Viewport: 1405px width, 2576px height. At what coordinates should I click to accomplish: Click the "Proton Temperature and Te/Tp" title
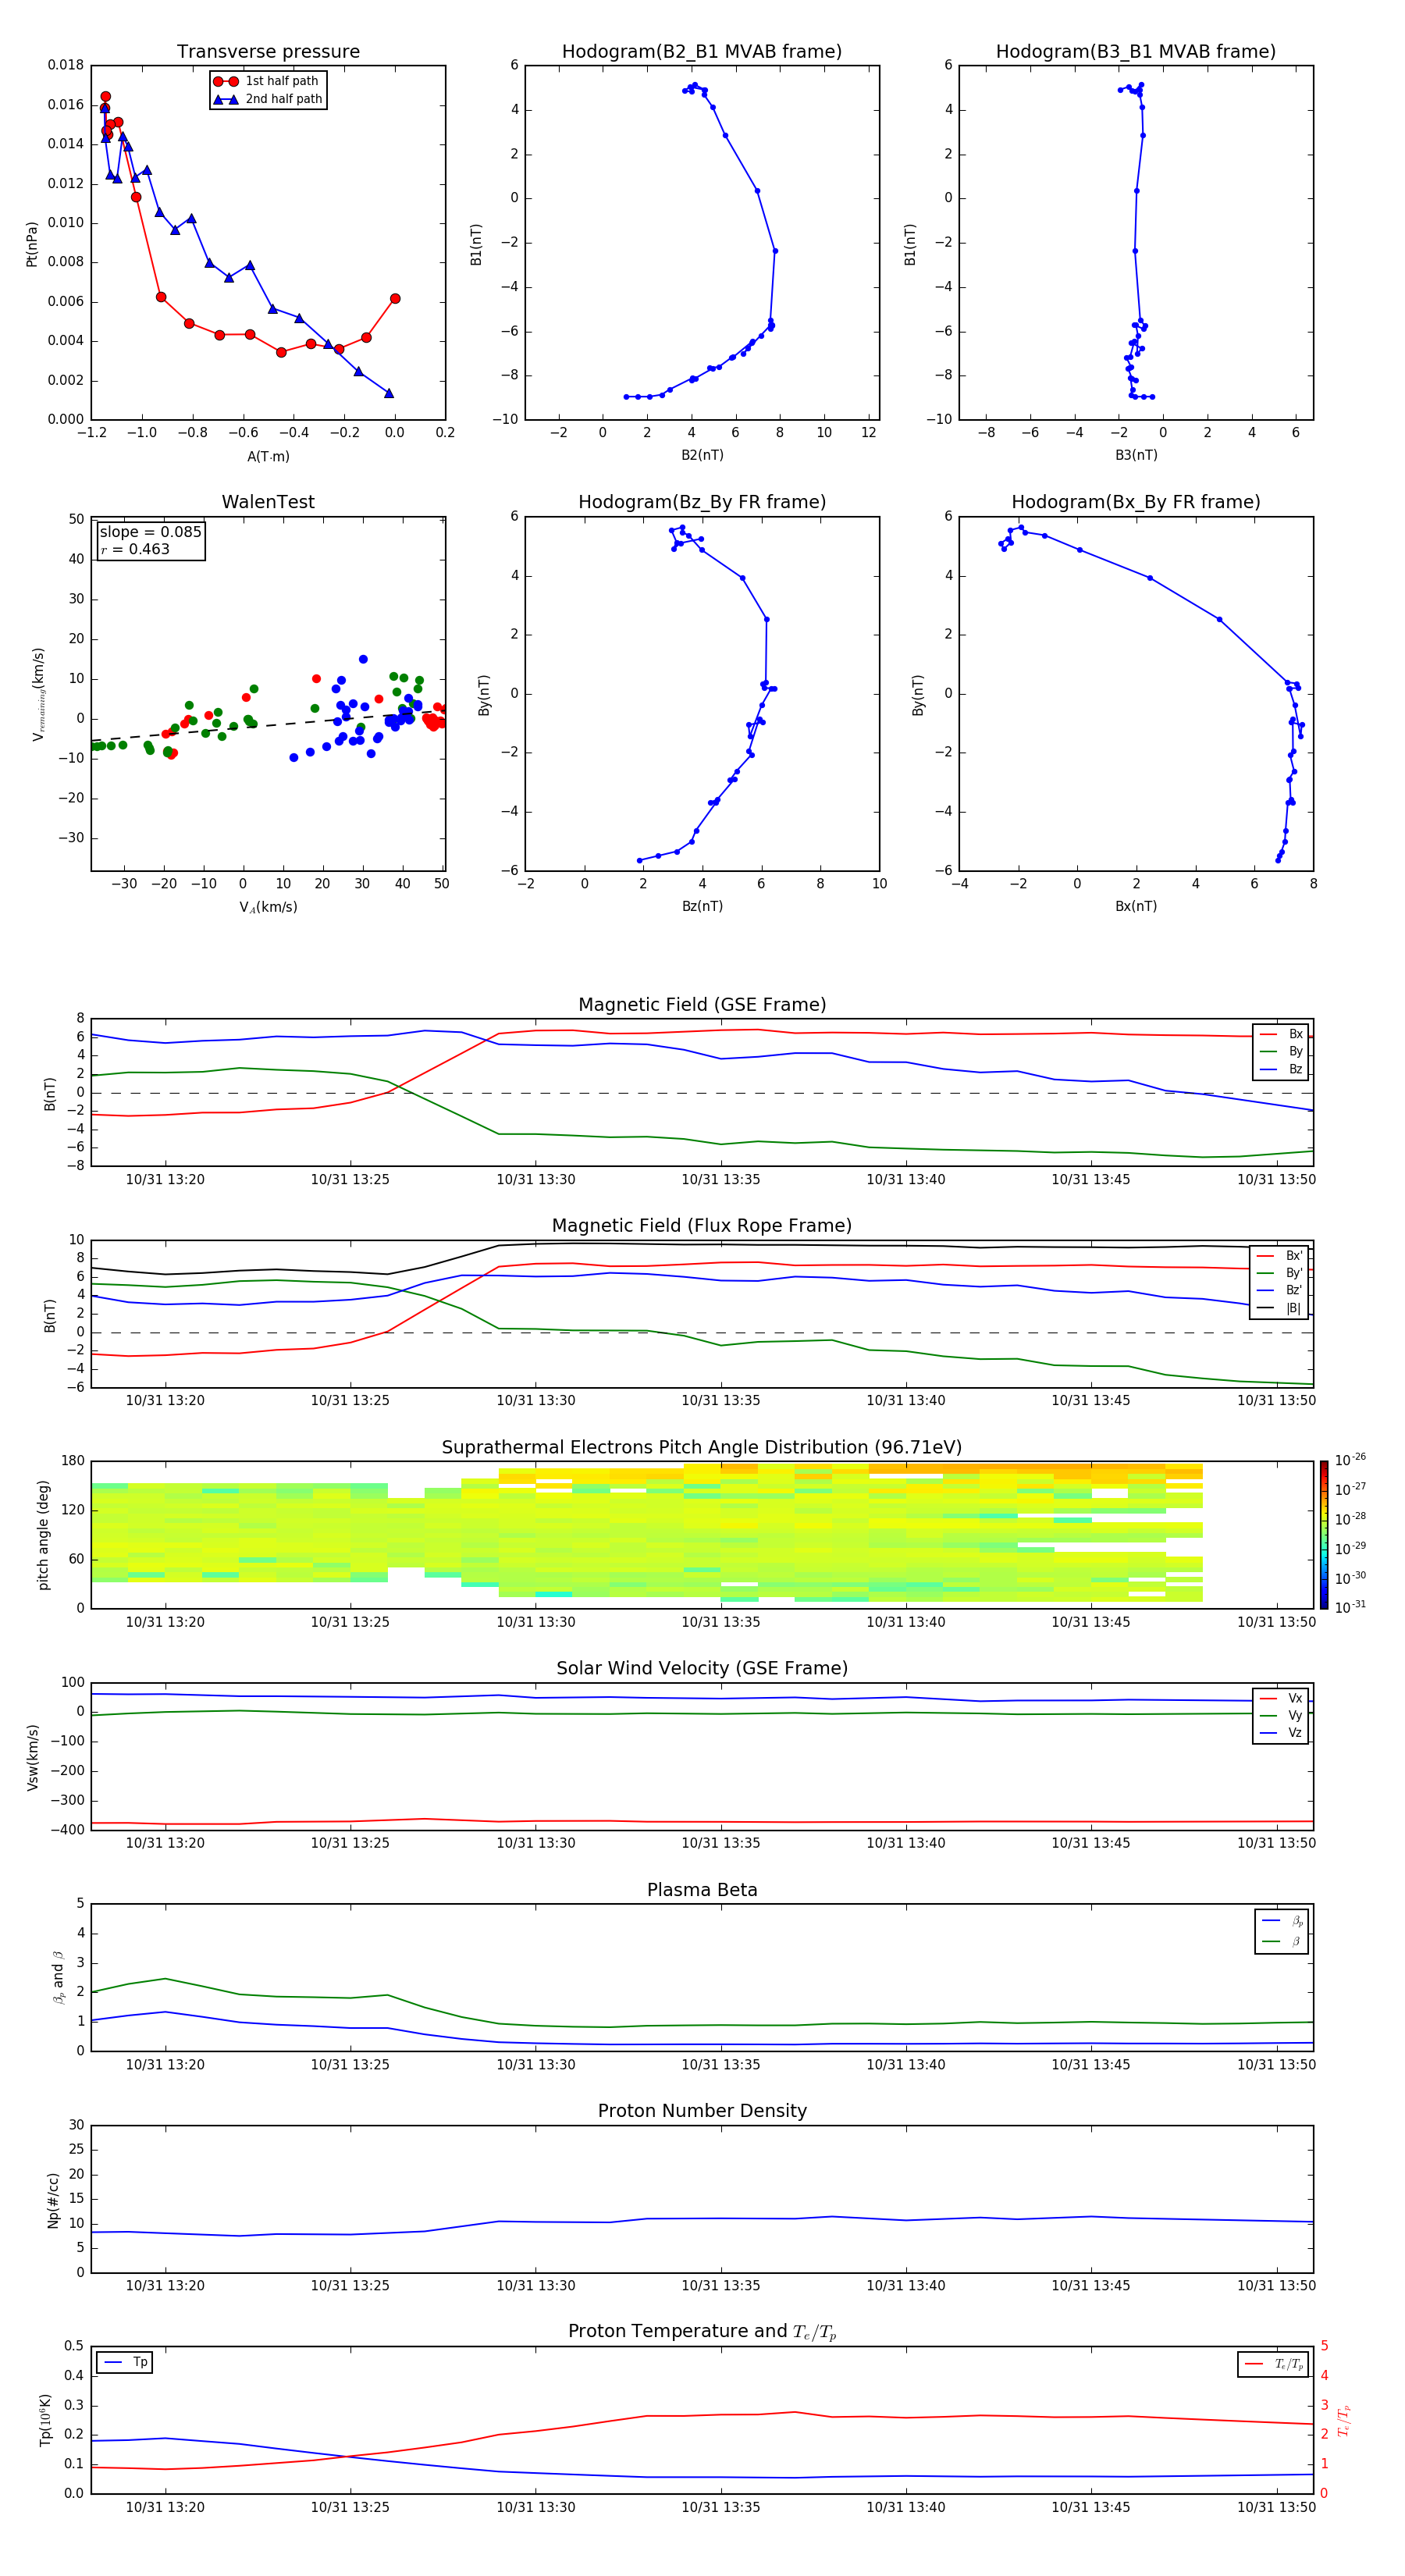[702, 2332]
